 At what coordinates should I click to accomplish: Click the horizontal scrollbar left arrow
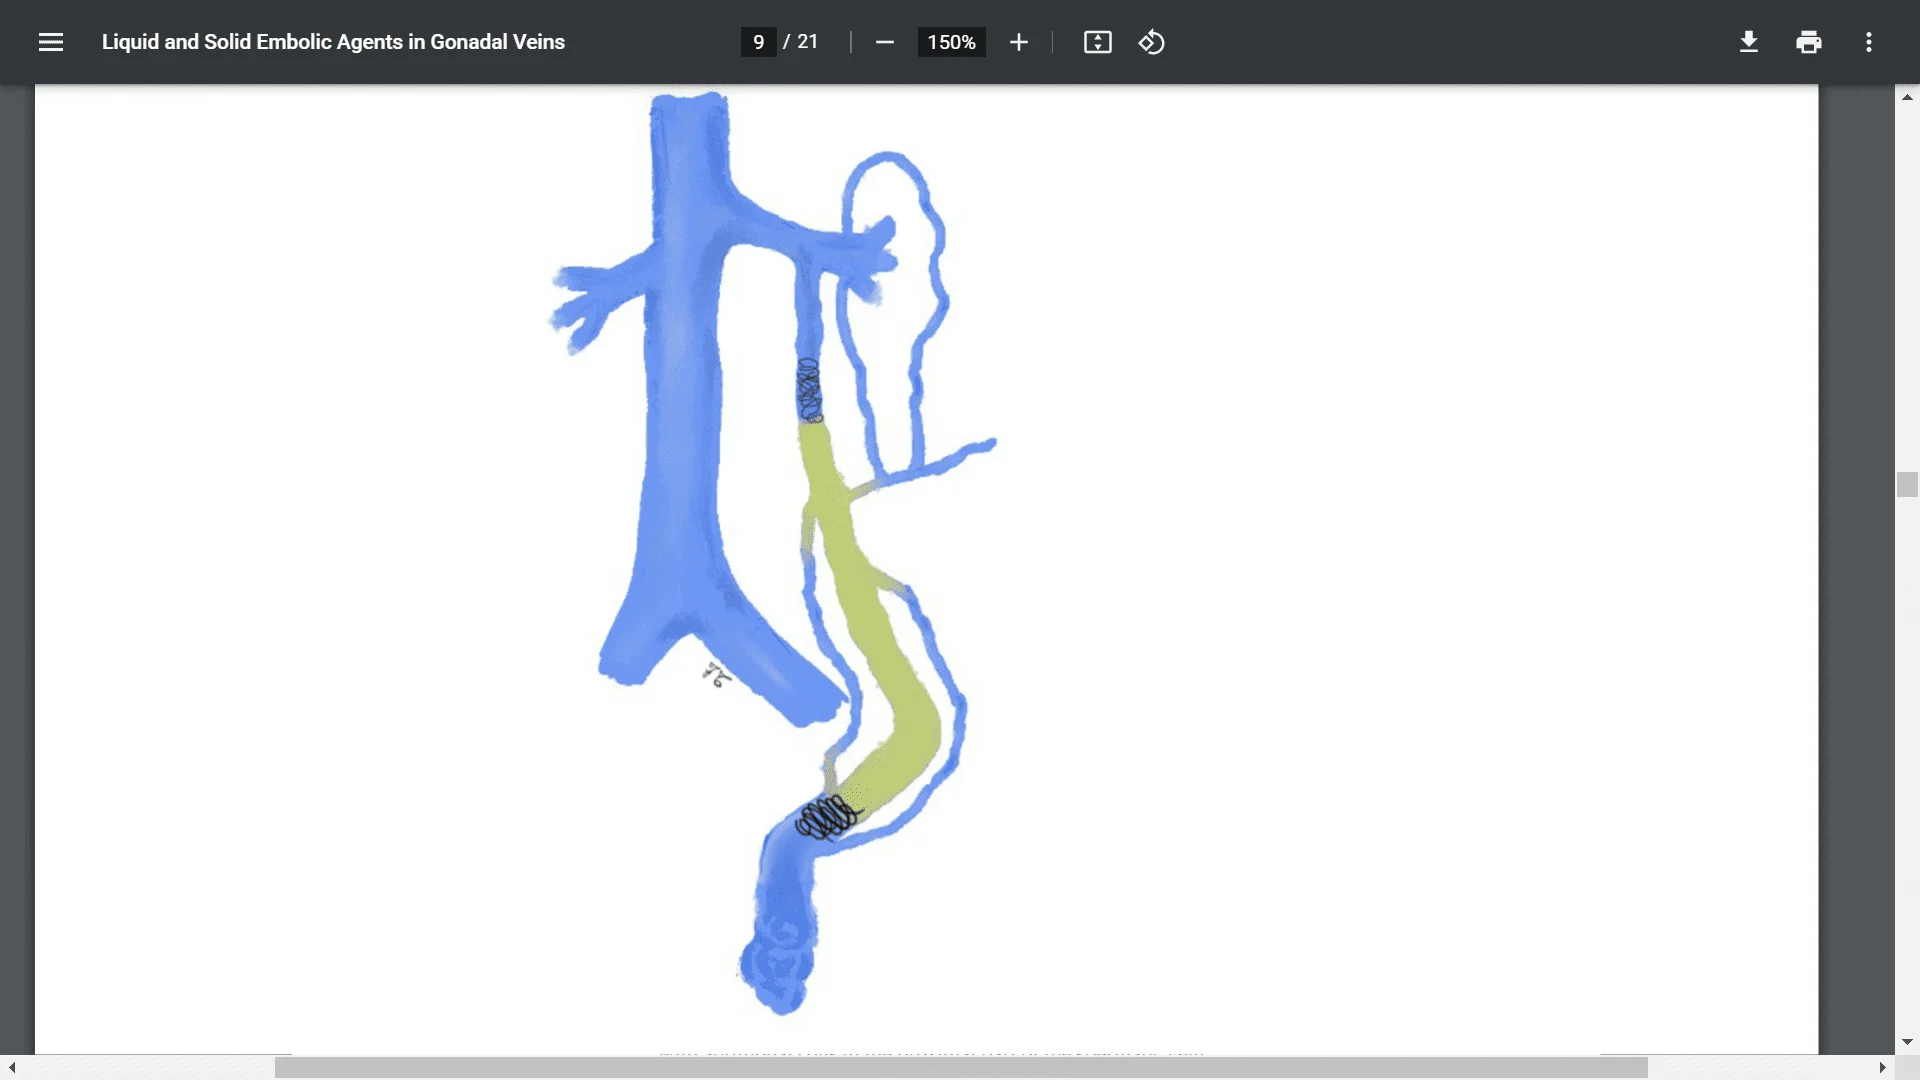coord(12,1067)
